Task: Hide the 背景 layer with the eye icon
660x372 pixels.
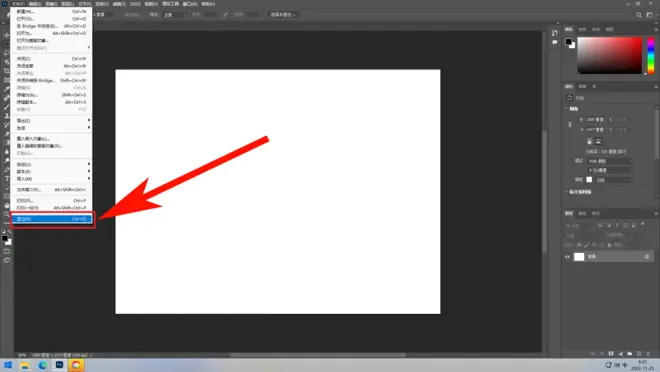Action: pyautogui.click(x=567, y=257)
